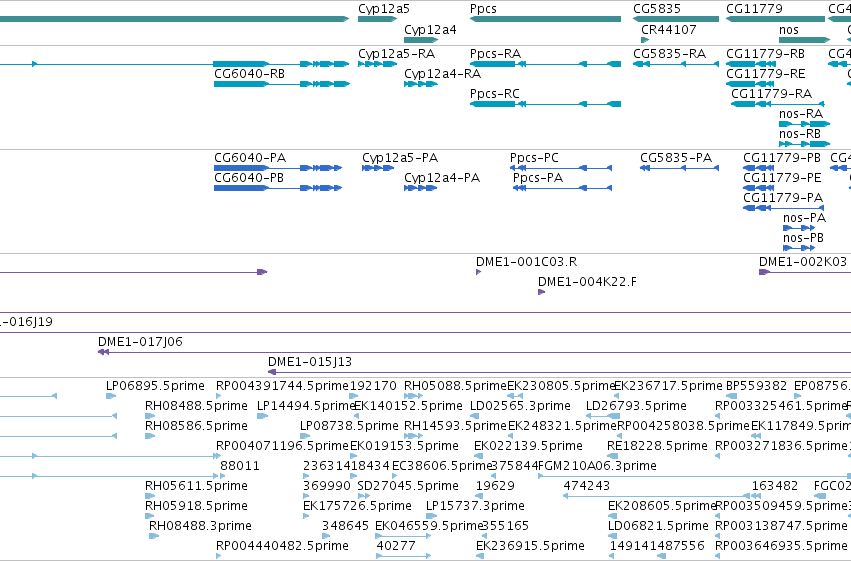Open the LP06895.5prime EST label

155,386
